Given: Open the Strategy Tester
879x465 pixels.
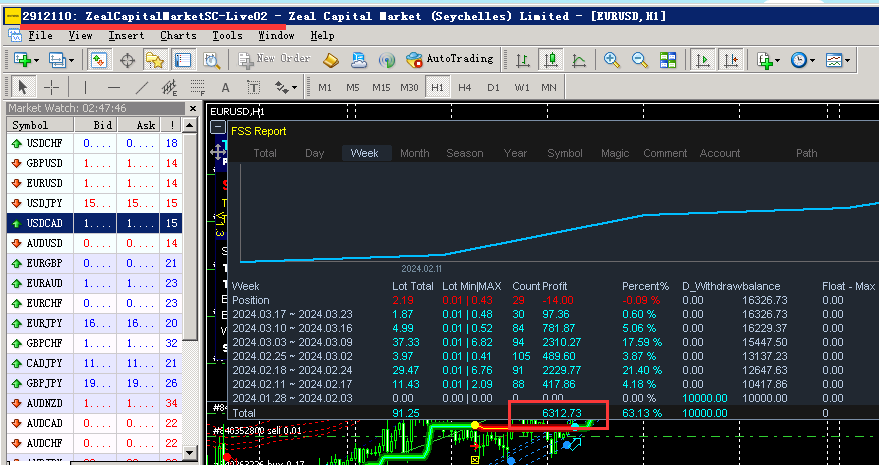Looking at the screenshot, I should 211,59.
